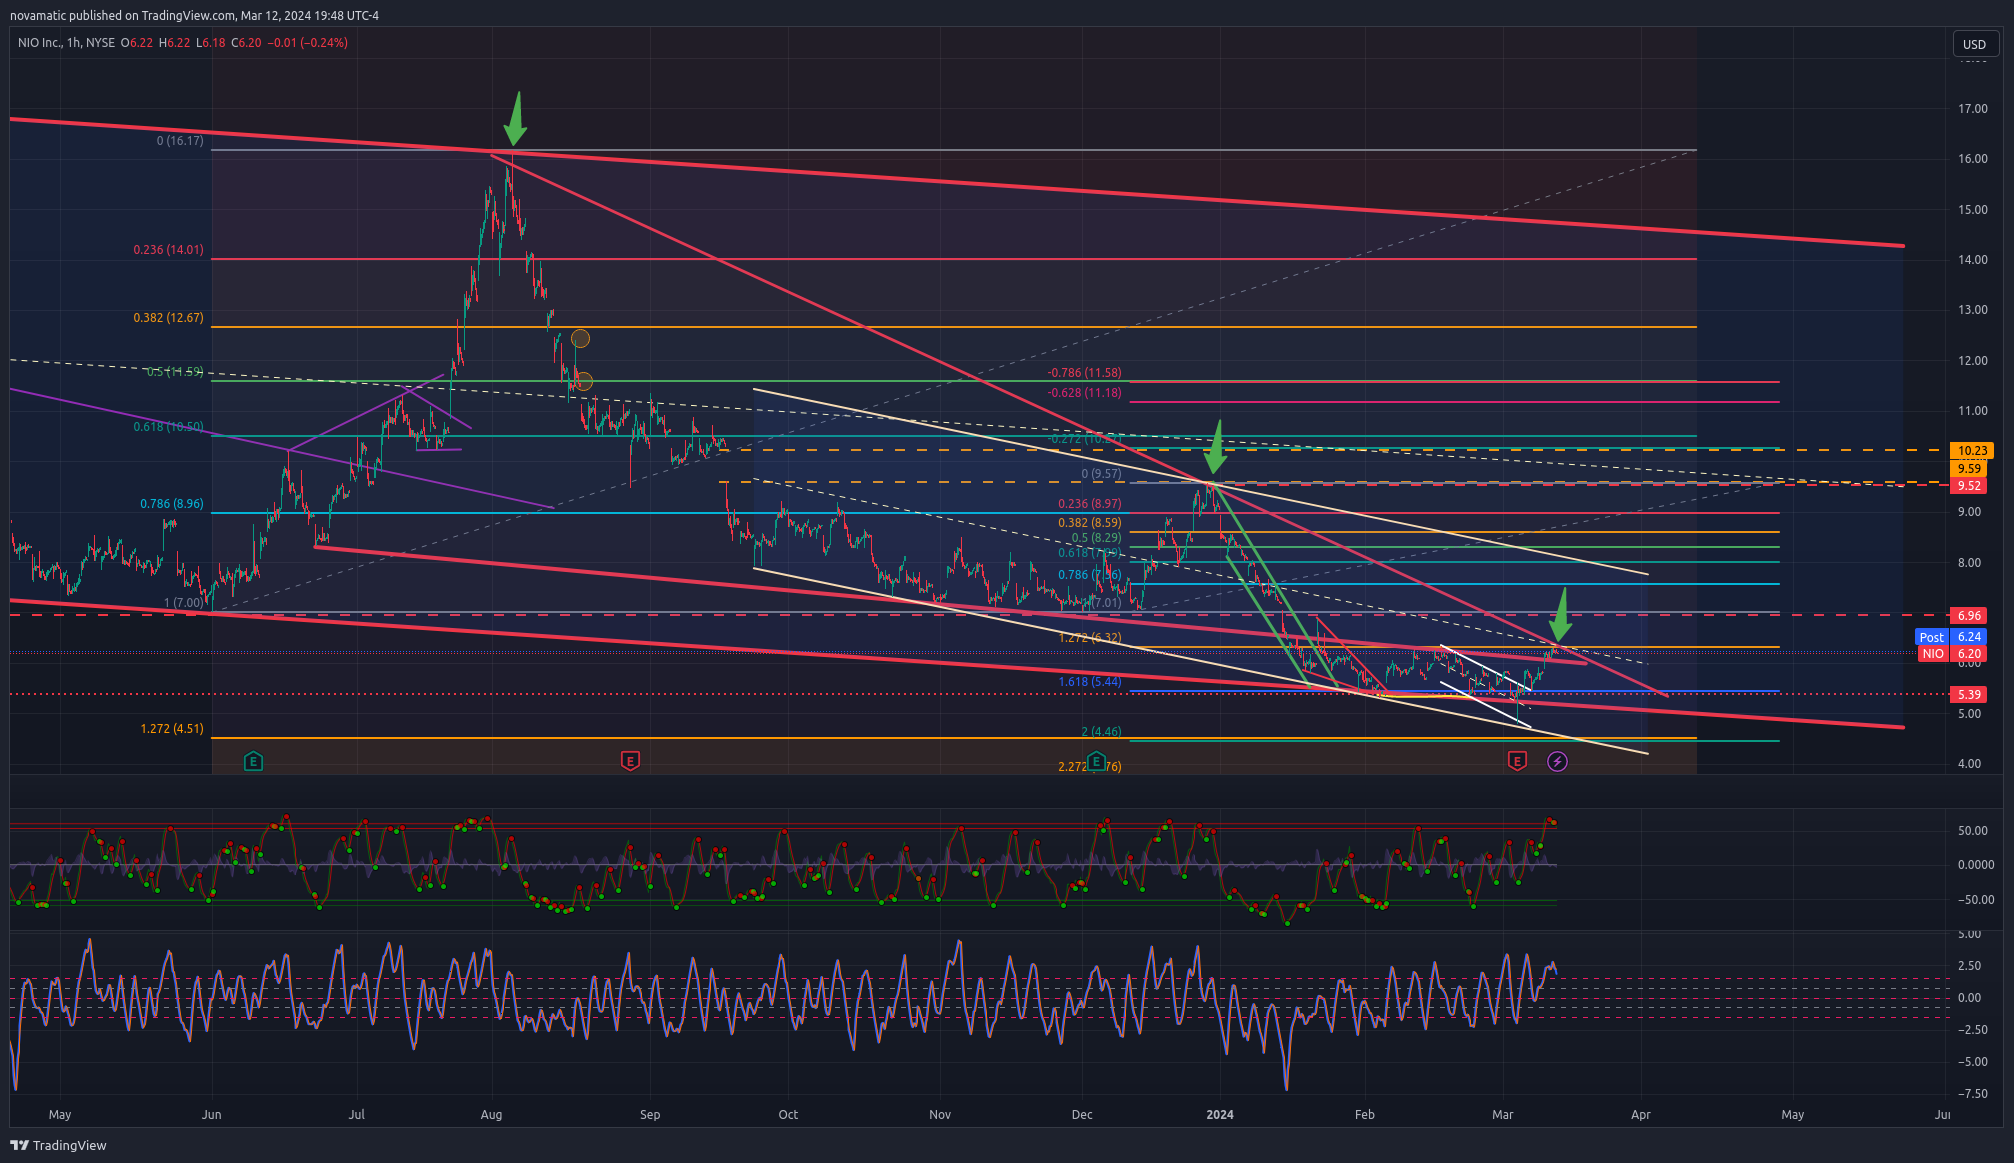2014x1163 pixels.
Task: Click the change value −0.01 (−0.24%)
Action: click(307, 43)
